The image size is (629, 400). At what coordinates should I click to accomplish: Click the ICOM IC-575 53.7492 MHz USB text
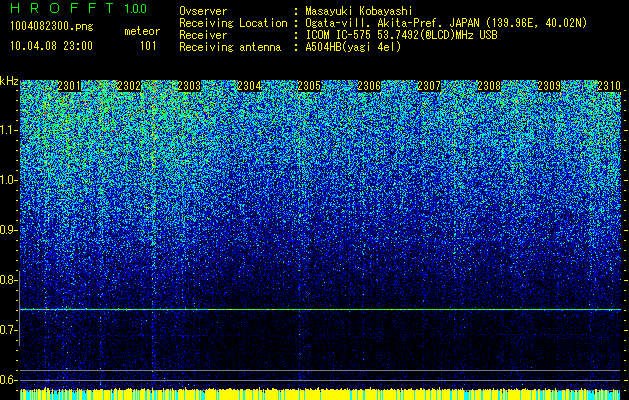tap(401, 35)
